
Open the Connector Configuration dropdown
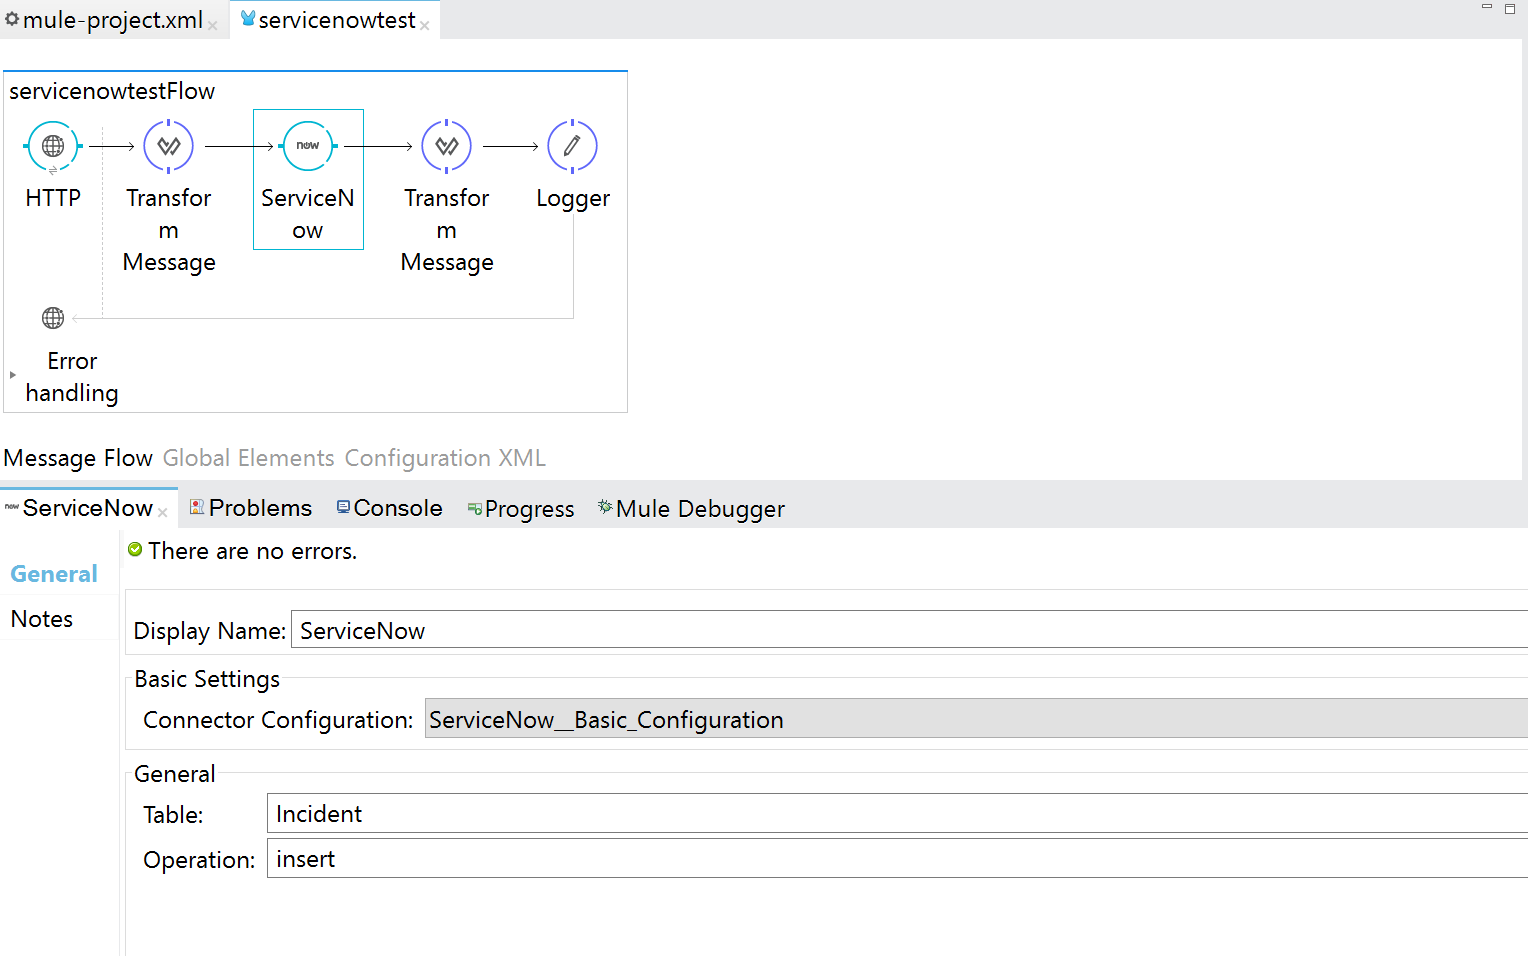point(976,719)
